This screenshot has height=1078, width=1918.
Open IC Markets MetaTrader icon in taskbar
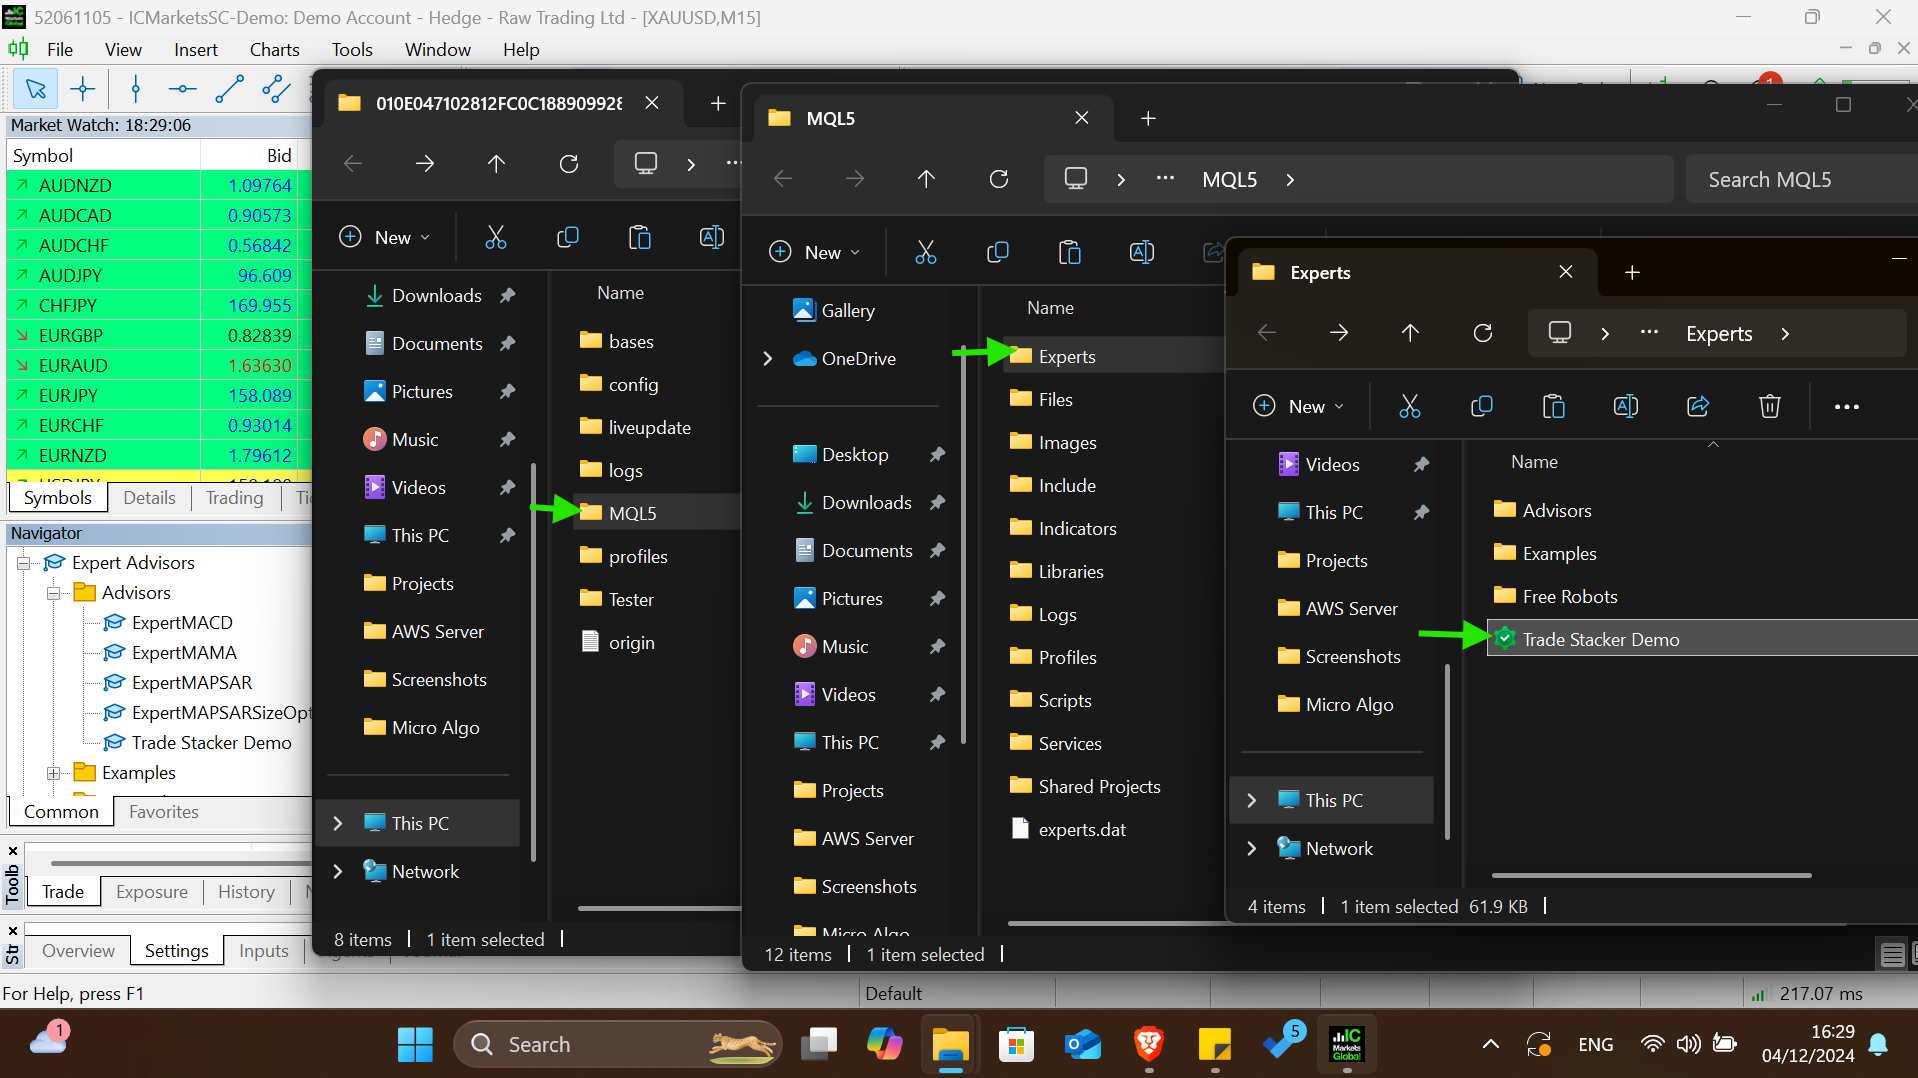pos(1347,1045)
